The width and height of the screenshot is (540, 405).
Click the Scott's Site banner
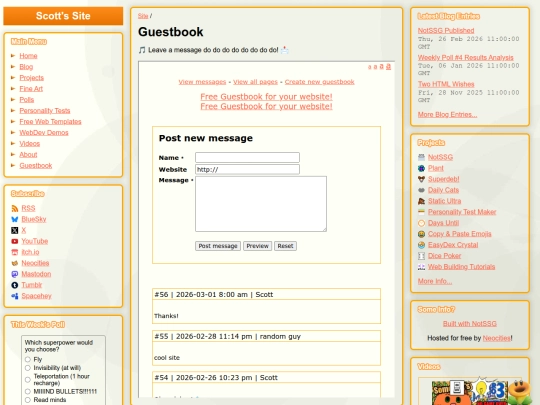(63, 16)
